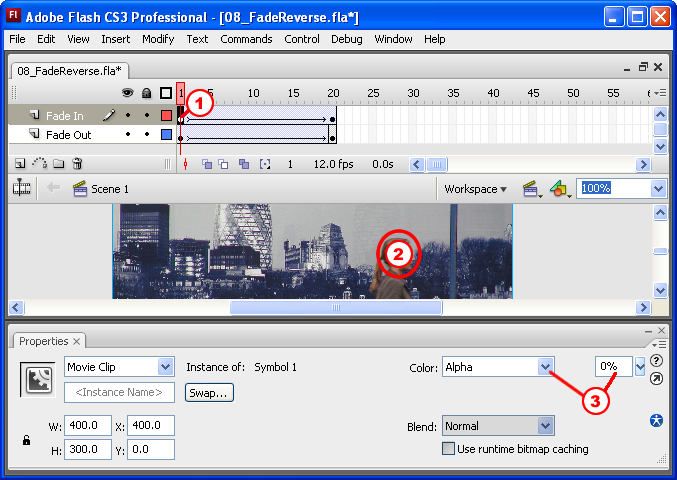Click the Insert Layer icon
Screen dimensions: 677x480
click(20, 163)
